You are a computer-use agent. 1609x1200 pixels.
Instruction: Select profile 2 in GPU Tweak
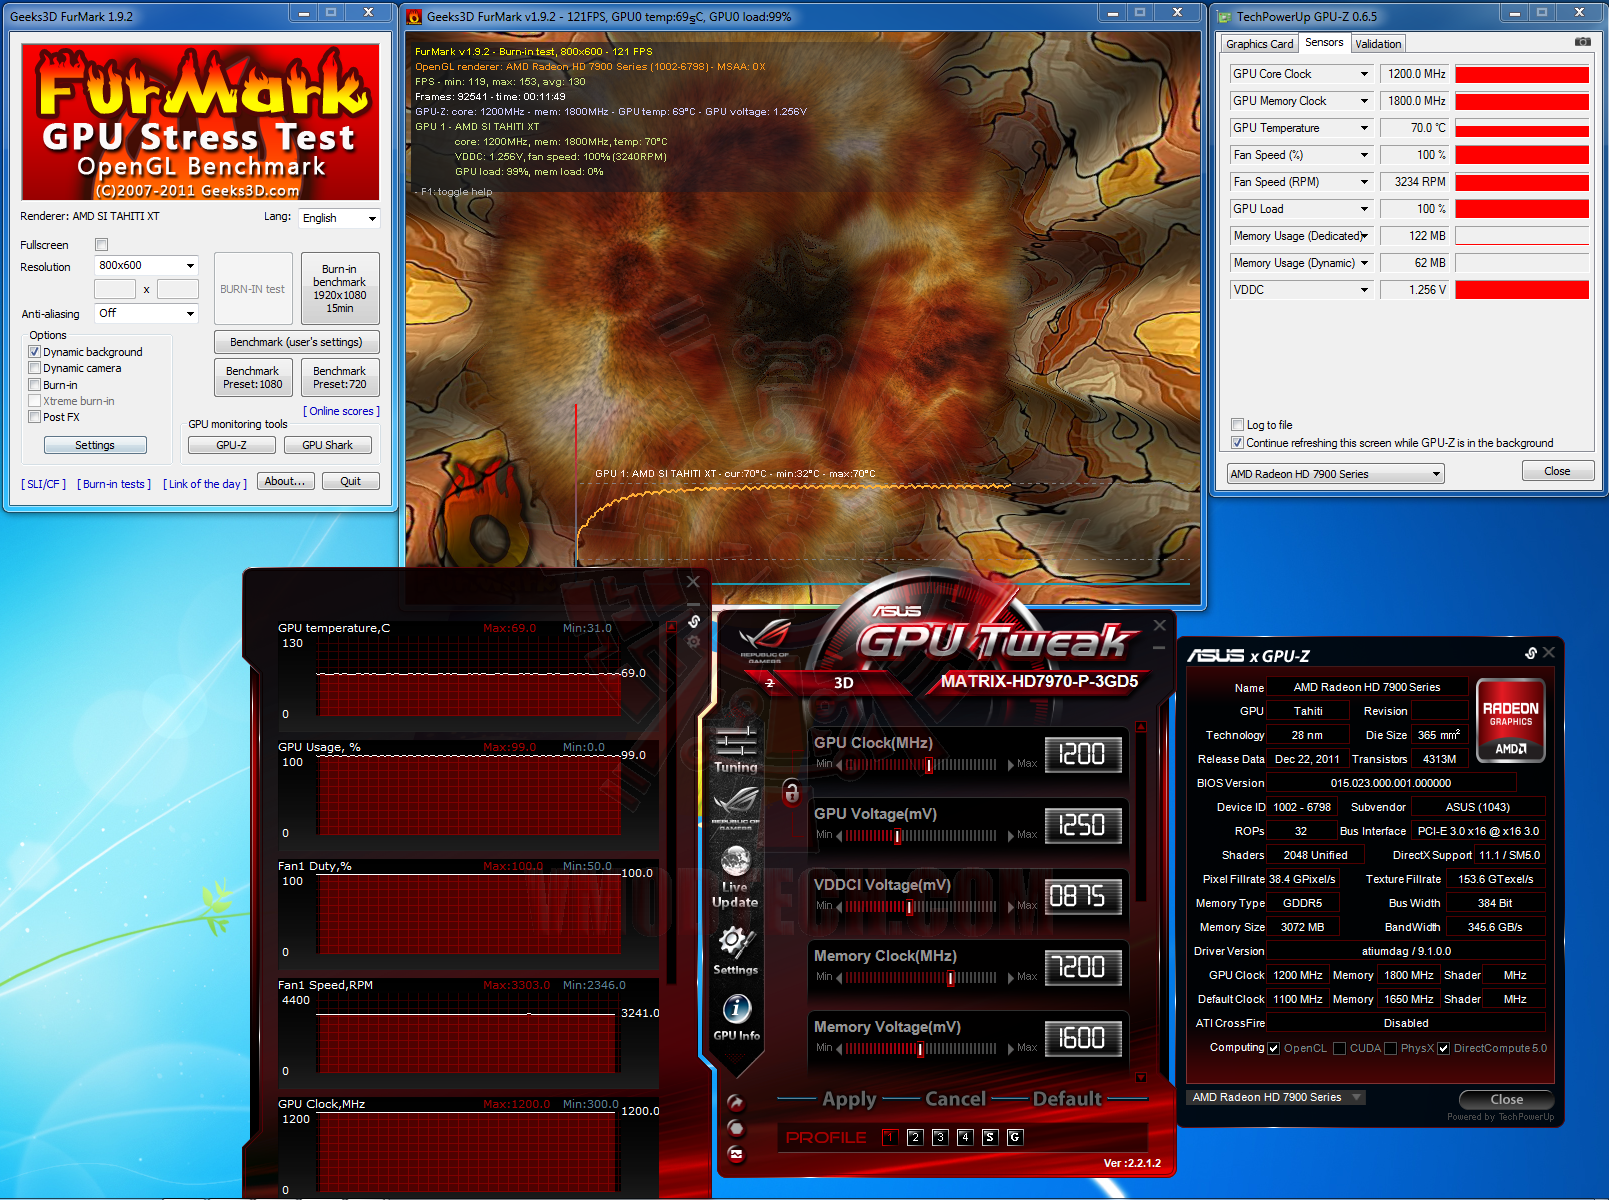click(915, 1137)
